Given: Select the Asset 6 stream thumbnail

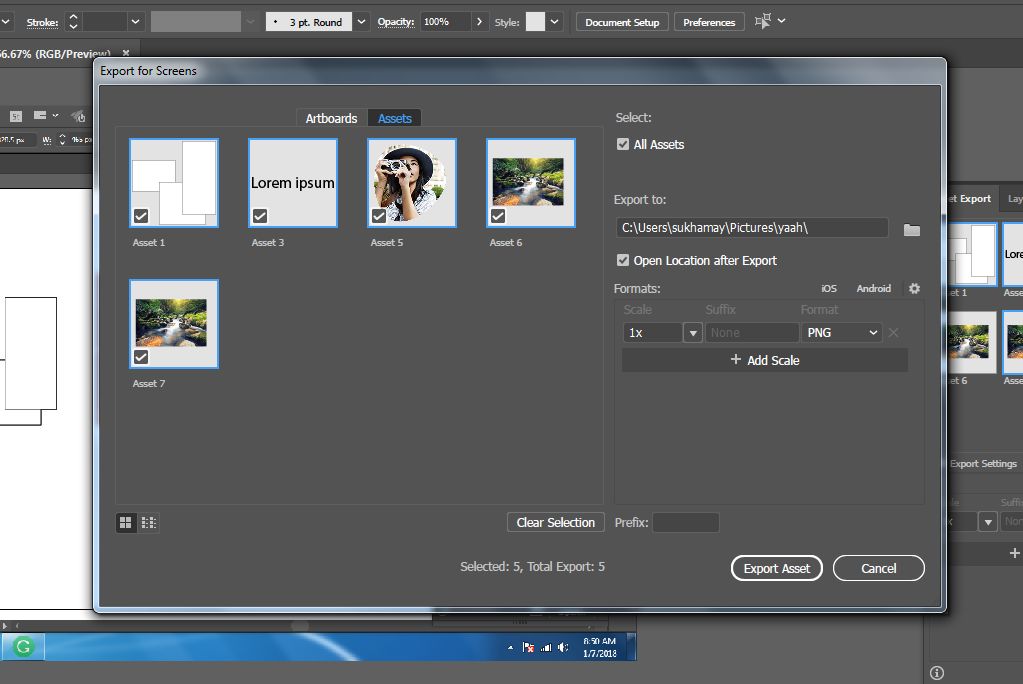Looking at the screenshot, I should click(531, 183).
